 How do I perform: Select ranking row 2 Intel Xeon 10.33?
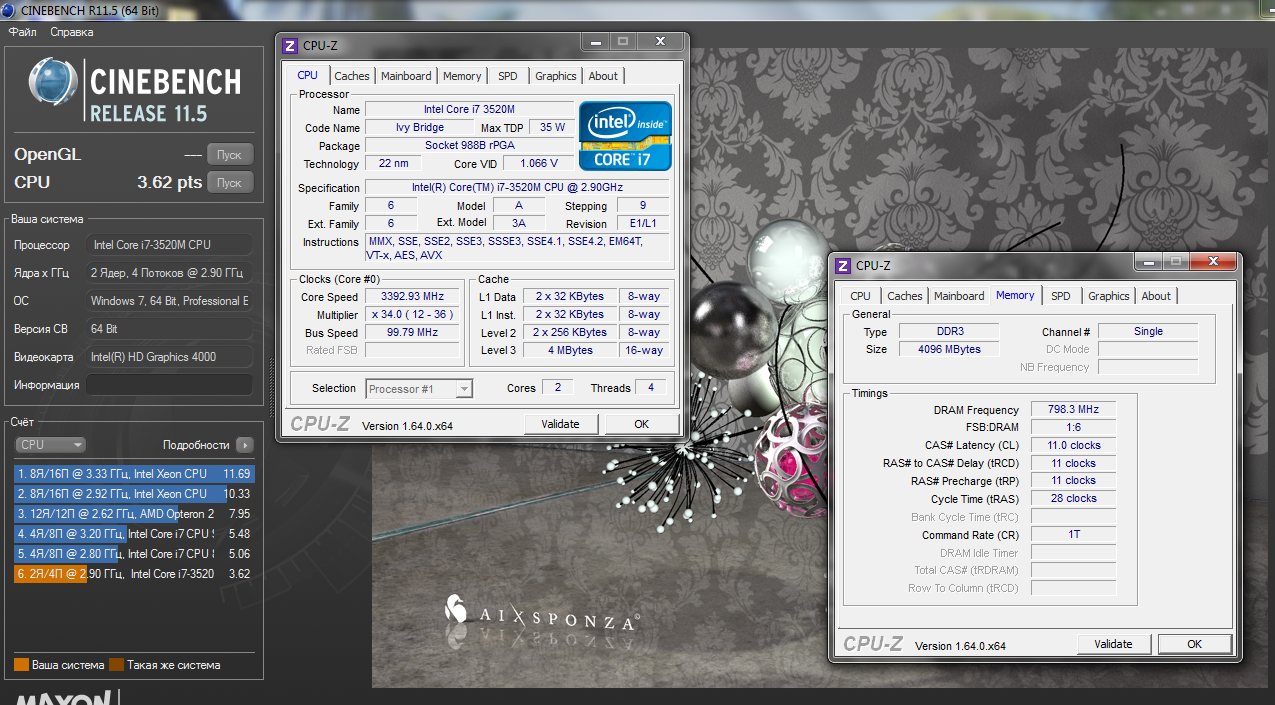tap(134, 494)
